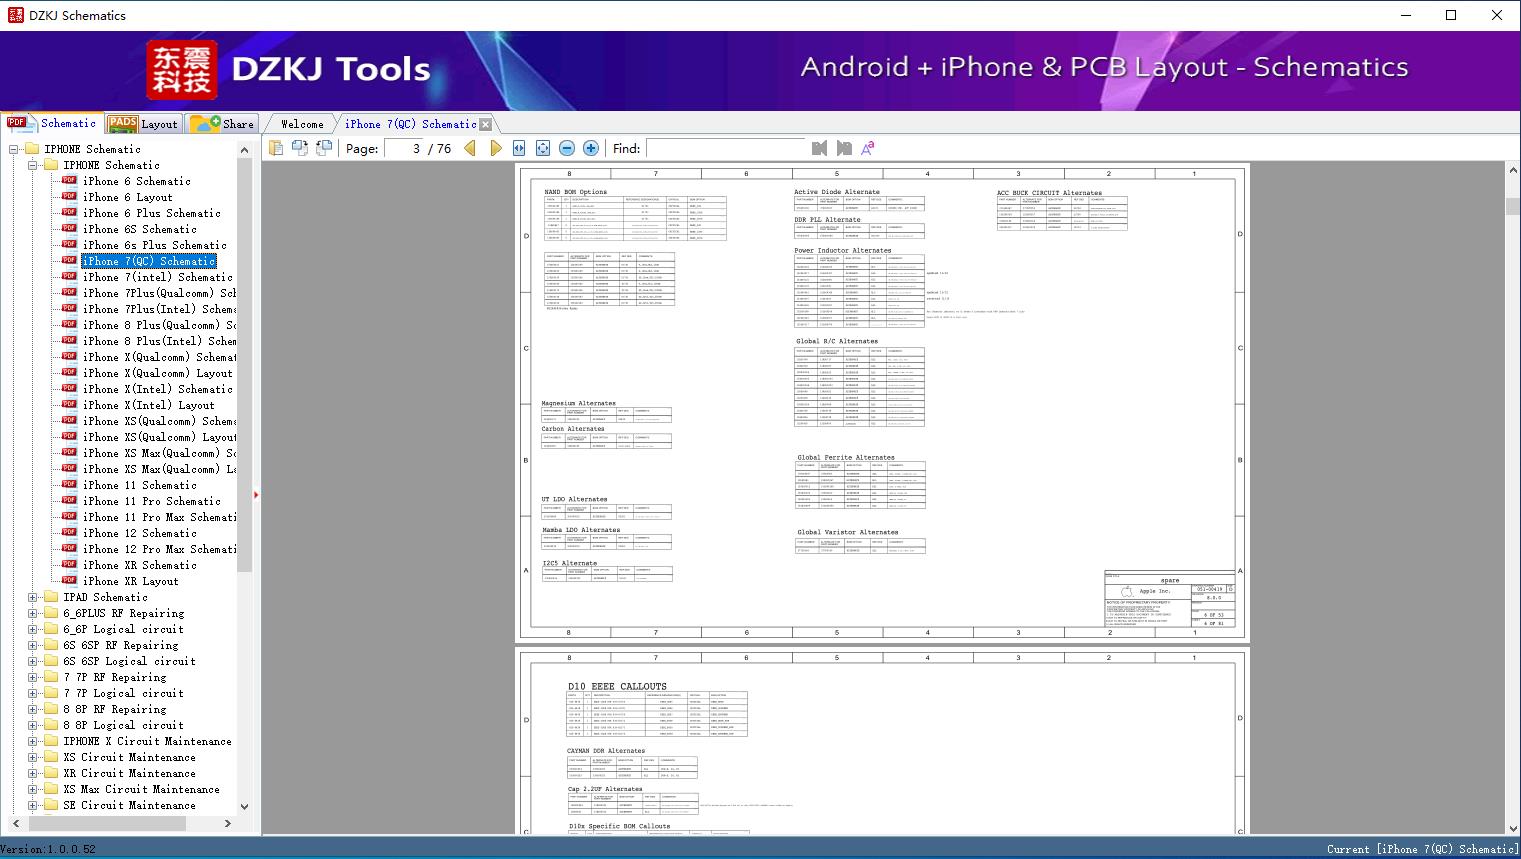Viewport: 1521px width, 859px height.
Task: Expand the SE Circuit Maintenance folder
Action: coord(33,805)
